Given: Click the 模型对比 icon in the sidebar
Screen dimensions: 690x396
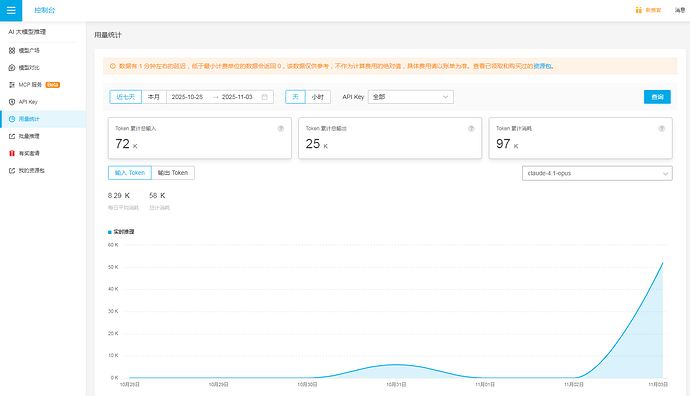Looking at the screenshot, I should (12, 68).
